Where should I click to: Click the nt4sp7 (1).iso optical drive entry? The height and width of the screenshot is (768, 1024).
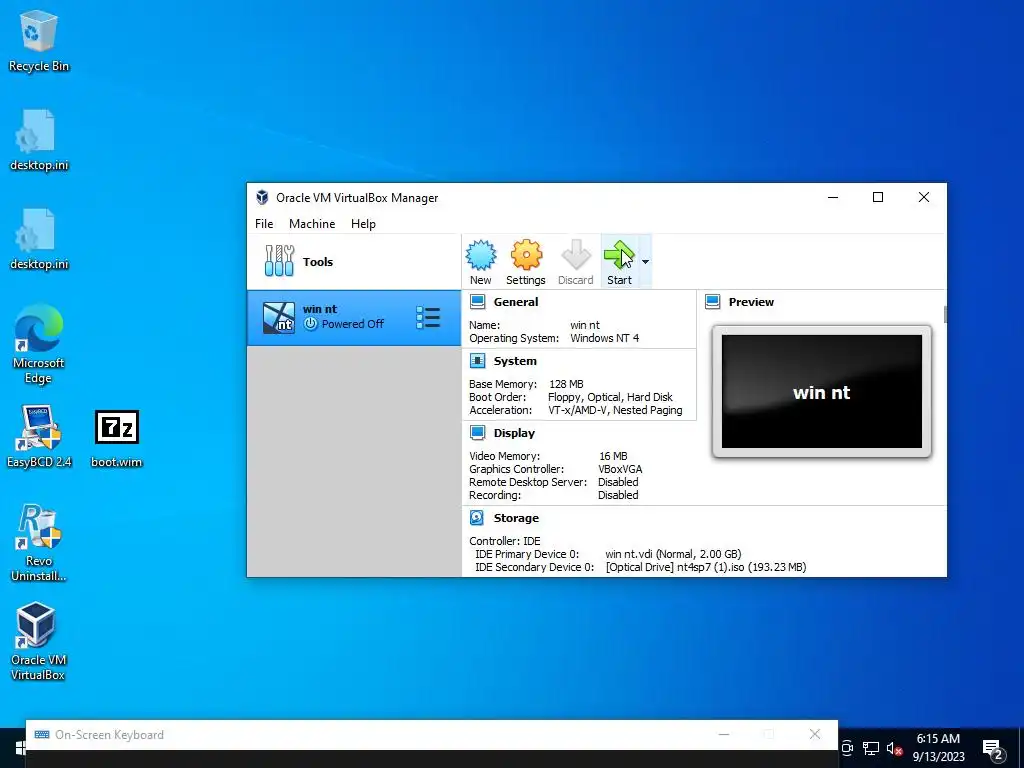706,567
